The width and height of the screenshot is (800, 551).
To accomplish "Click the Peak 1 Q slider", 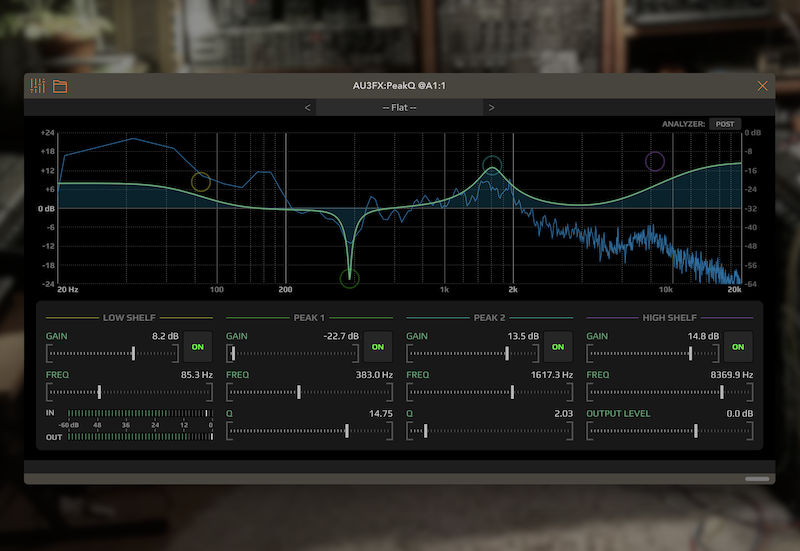I will click(x=309, y=431).
